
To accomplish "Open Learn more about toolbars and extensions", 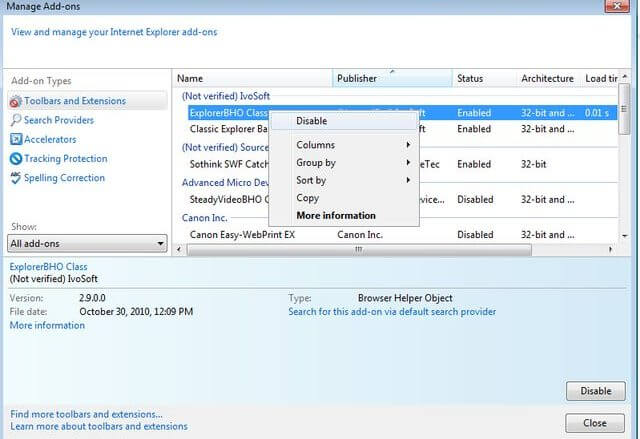I will (99, 426).
